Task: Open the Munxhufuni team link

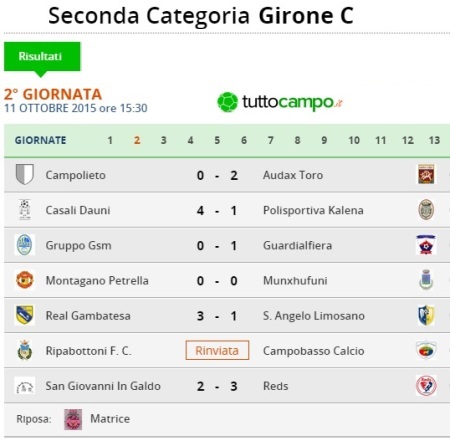Action: 295,281
